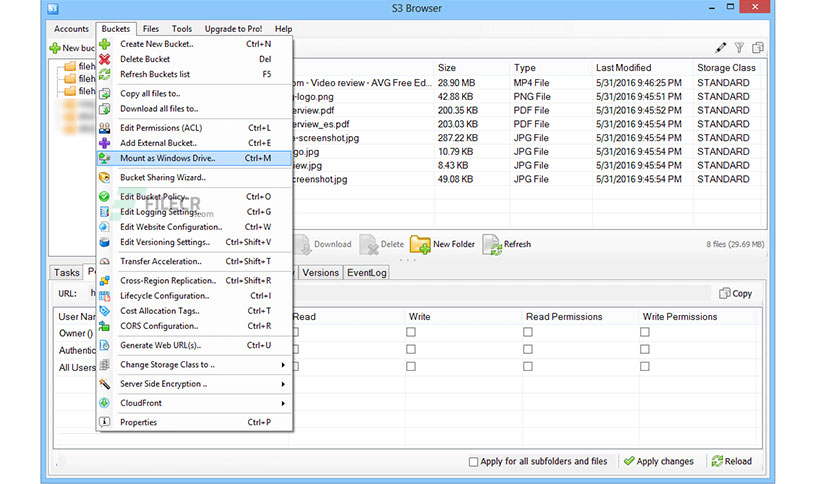Select the Create New Bucket.. menu entry
This screenshot has height=484, width=836.
point(195,44)
